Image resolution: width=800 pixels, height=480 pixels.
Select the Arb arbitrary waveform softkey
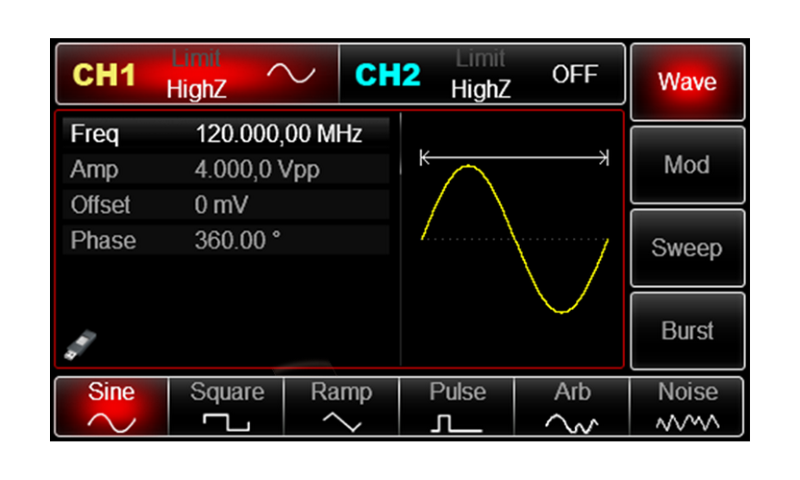571,407
